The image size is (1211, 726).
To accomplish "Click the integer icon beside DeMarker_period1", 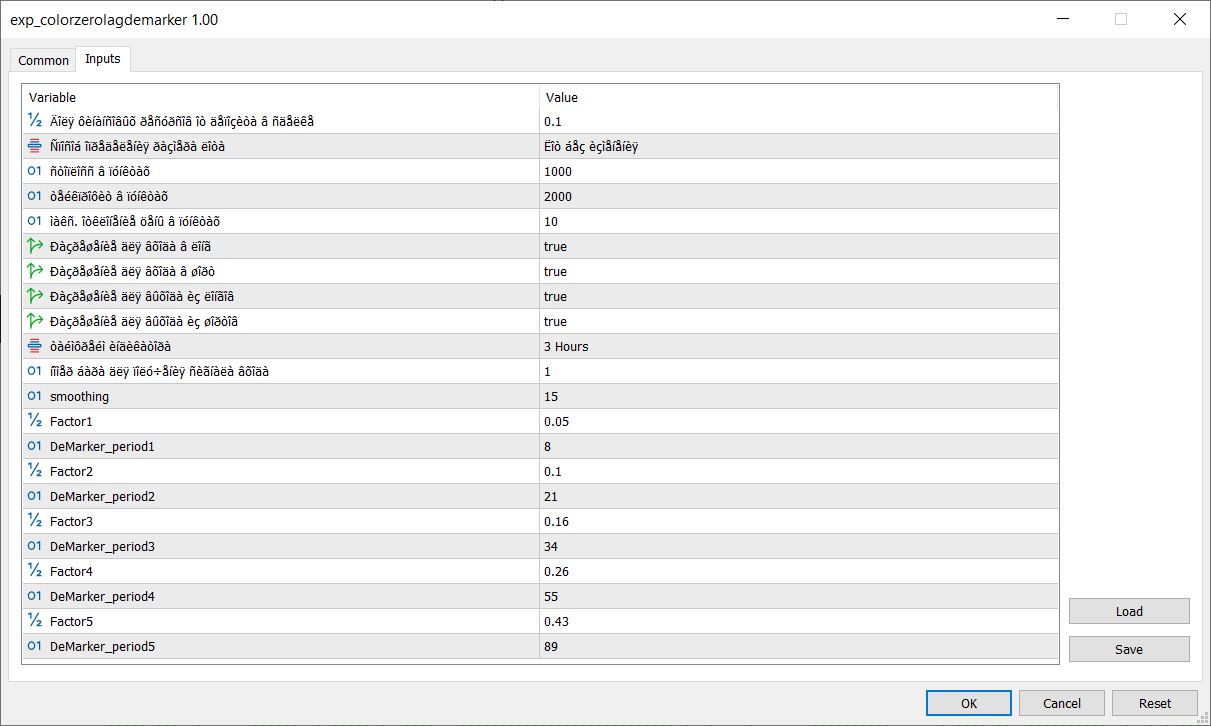I will 35,446.
